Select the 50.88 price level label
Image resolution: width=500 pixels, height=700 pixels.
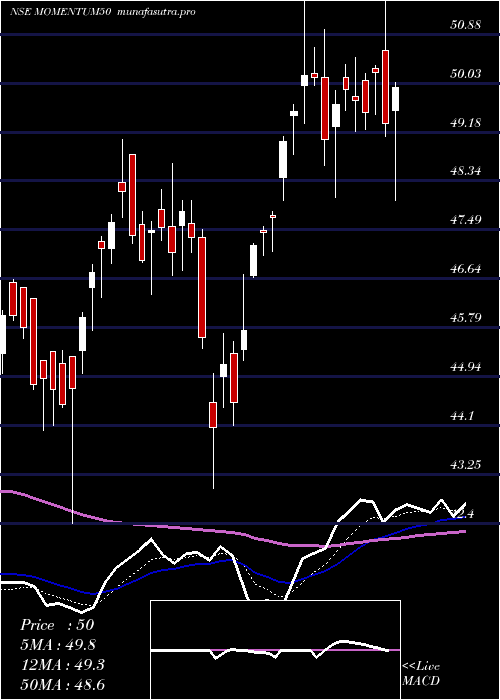(466, 25)
